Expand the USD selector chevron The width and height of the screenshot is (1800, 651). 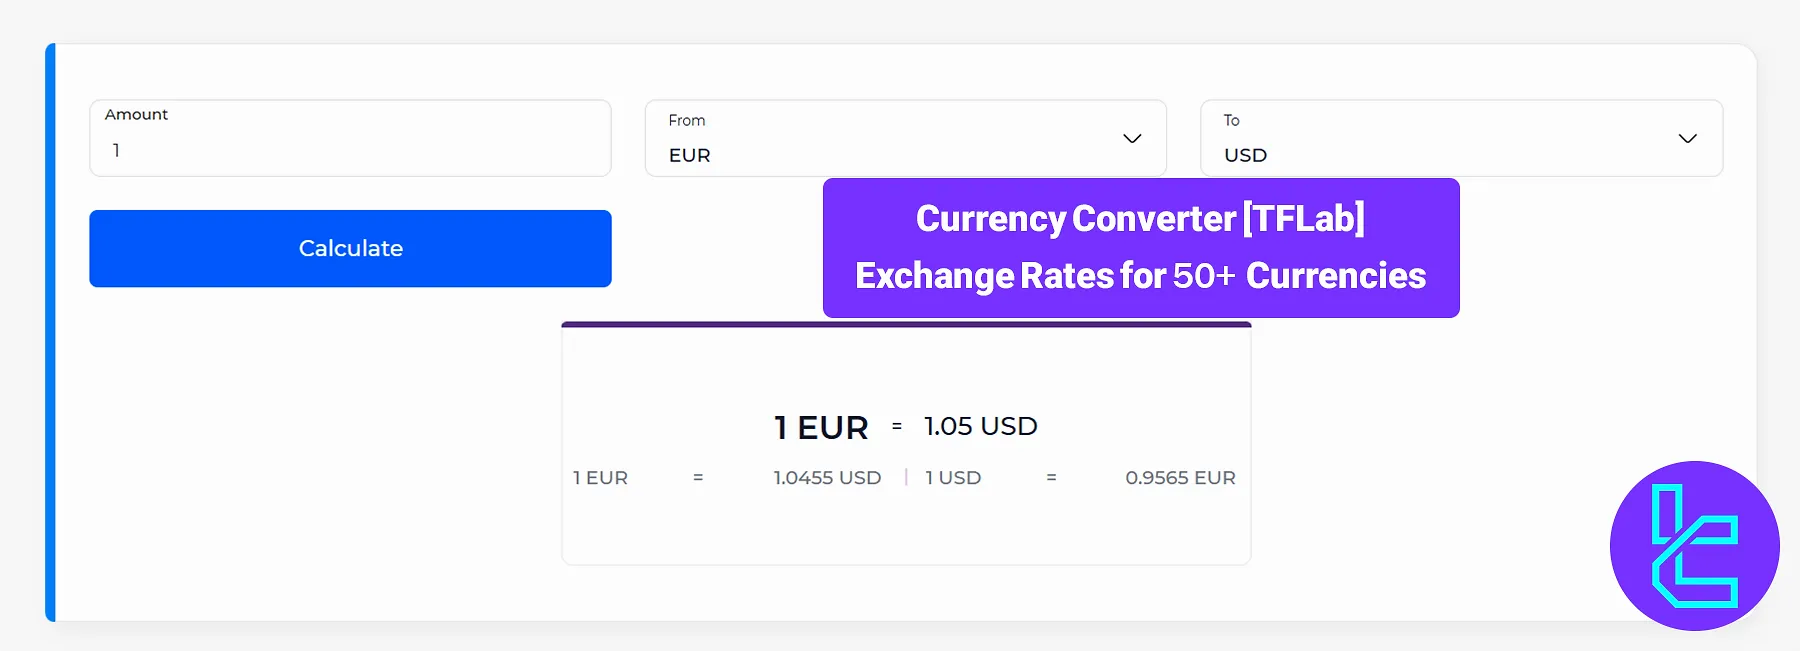(x=1688, y=138)
